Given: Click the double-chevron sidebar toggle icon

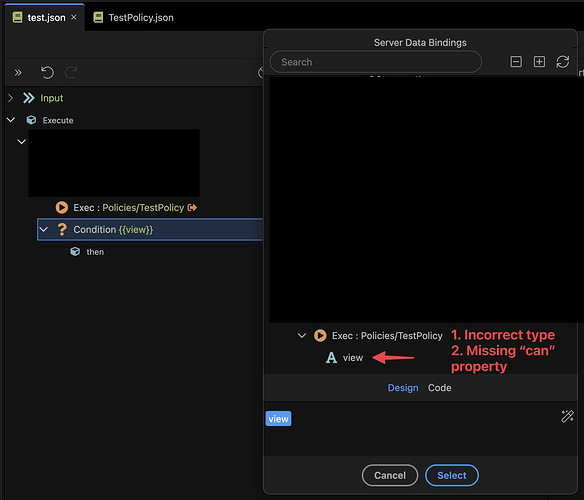Looking at the screenshot, I should (x=18, y=72).
